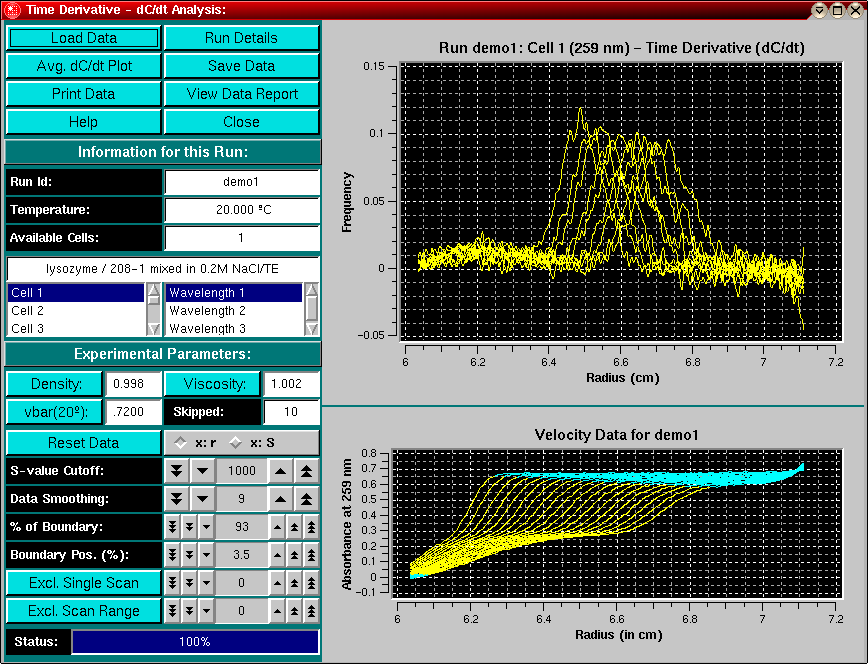This screenshot has width=868, height=664.
Task: Click double-down arrow for Excl. Scan Range
Action: [189, 611]
